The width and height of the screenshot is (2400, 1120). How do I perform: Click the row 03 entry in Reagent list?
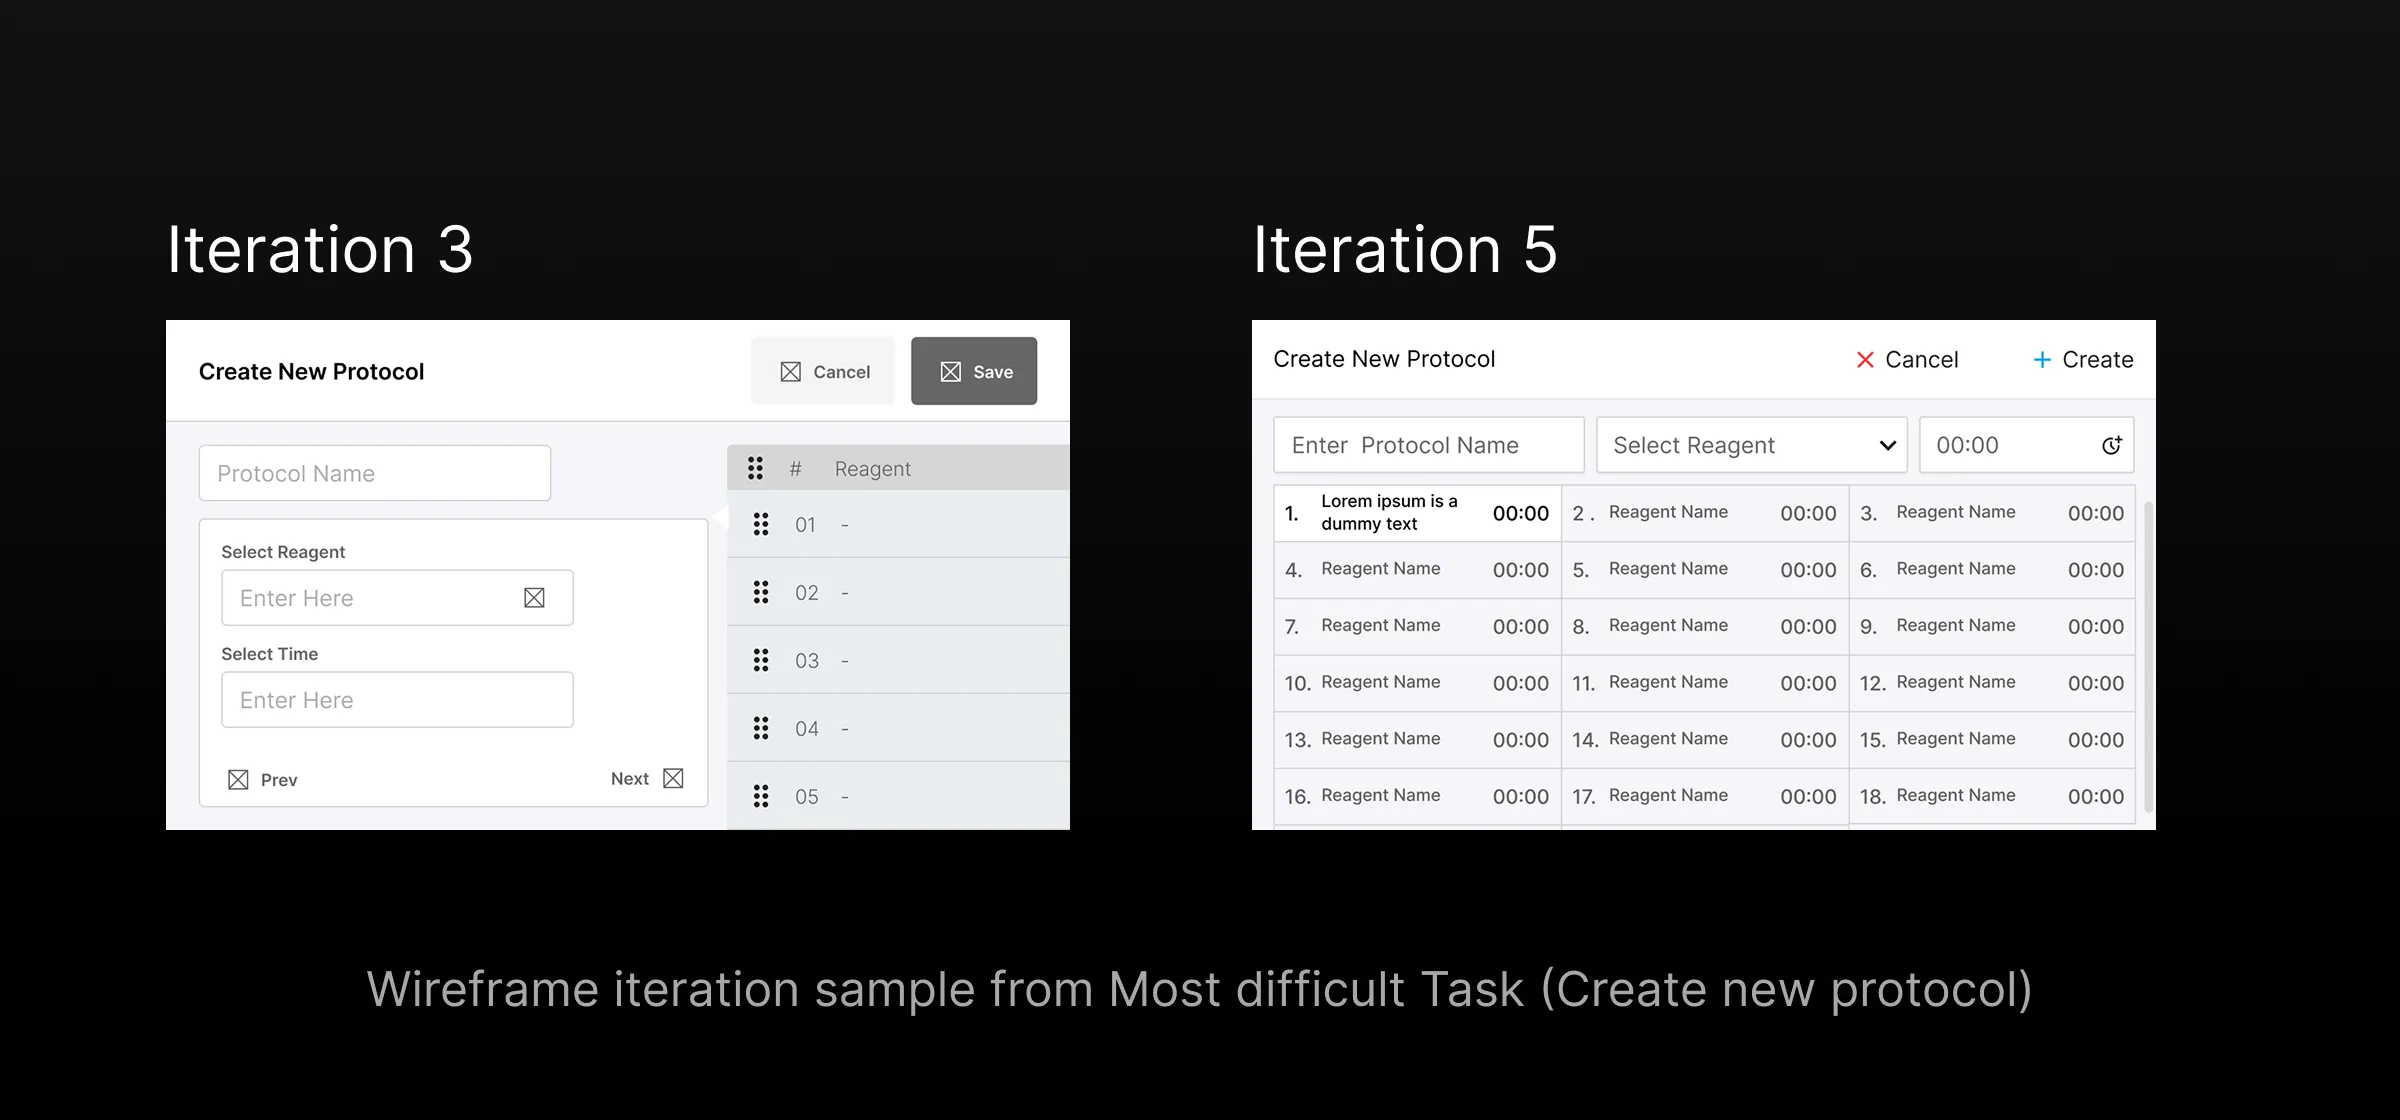[x=898, y=660]
